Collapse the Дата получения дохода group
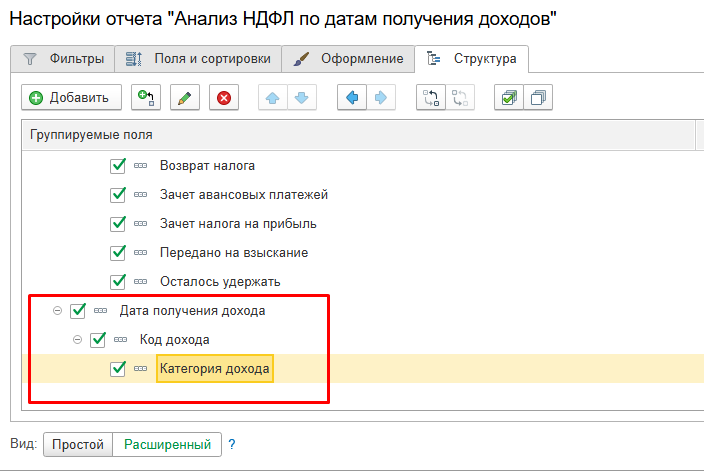The image size is (704, 471). (x=57, y=311)
